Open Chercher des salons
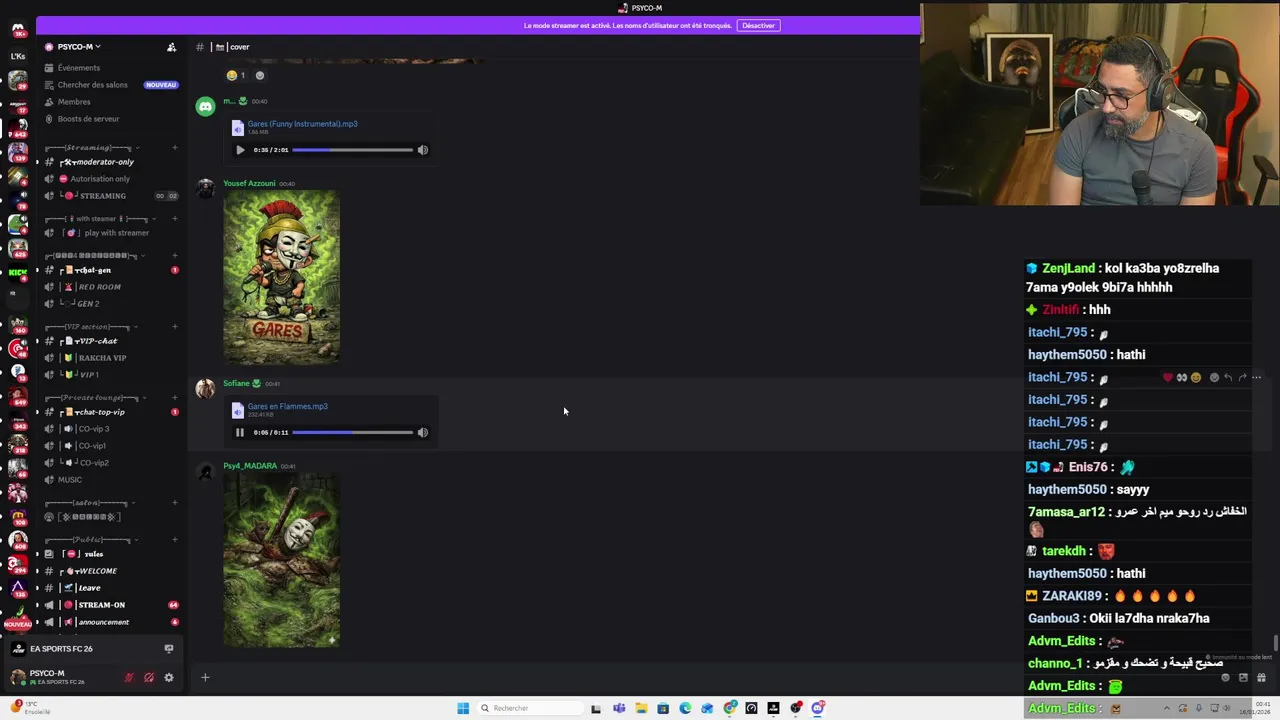This screenshot has width=1280, height=720. pos(92,85)
